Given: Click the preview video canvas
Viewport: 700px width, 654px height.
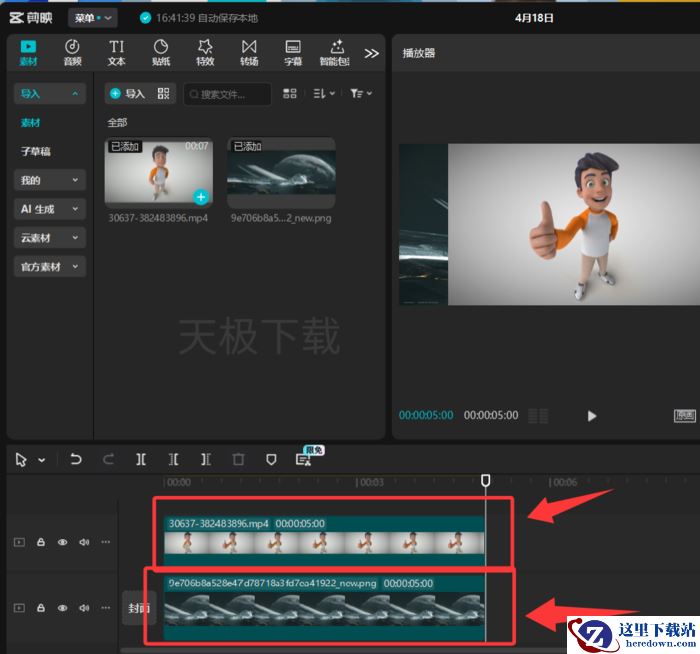Looking at the screenshot, I should point(549,225).
